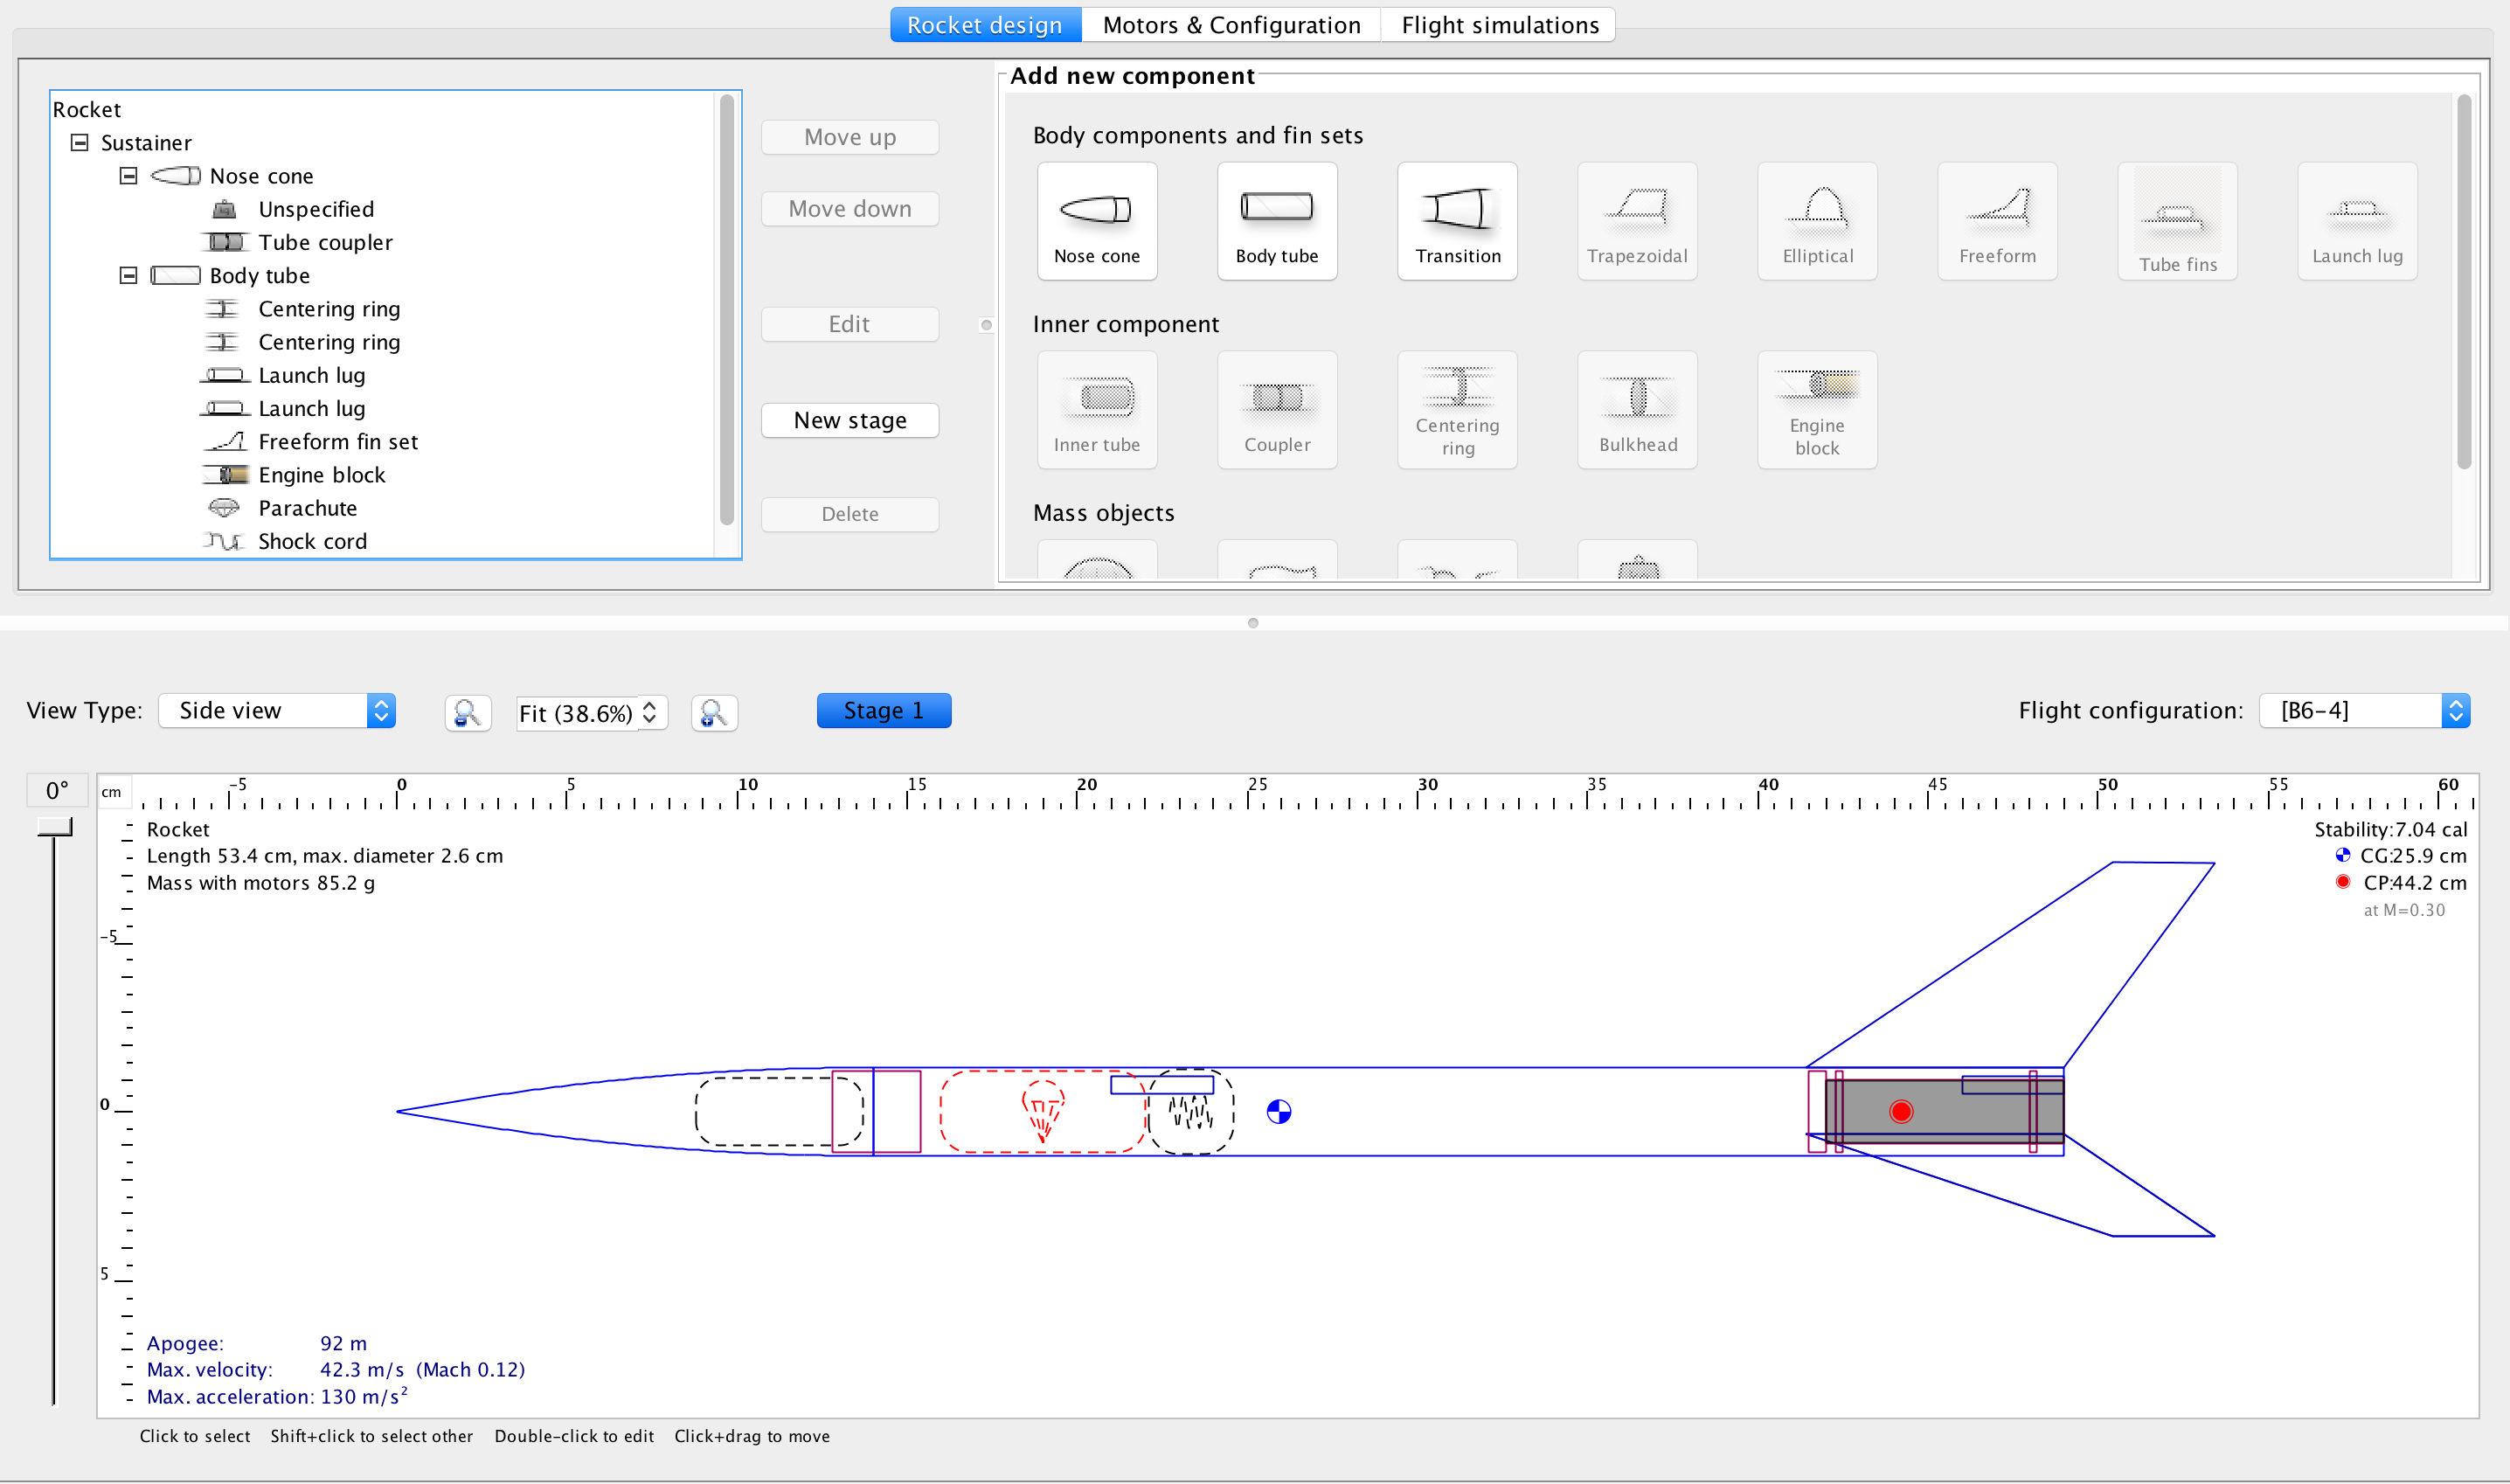Viewport: 2510px width, 1484px height.
Task: Add Trapezoidal fin set
Action: [1636, 220]
